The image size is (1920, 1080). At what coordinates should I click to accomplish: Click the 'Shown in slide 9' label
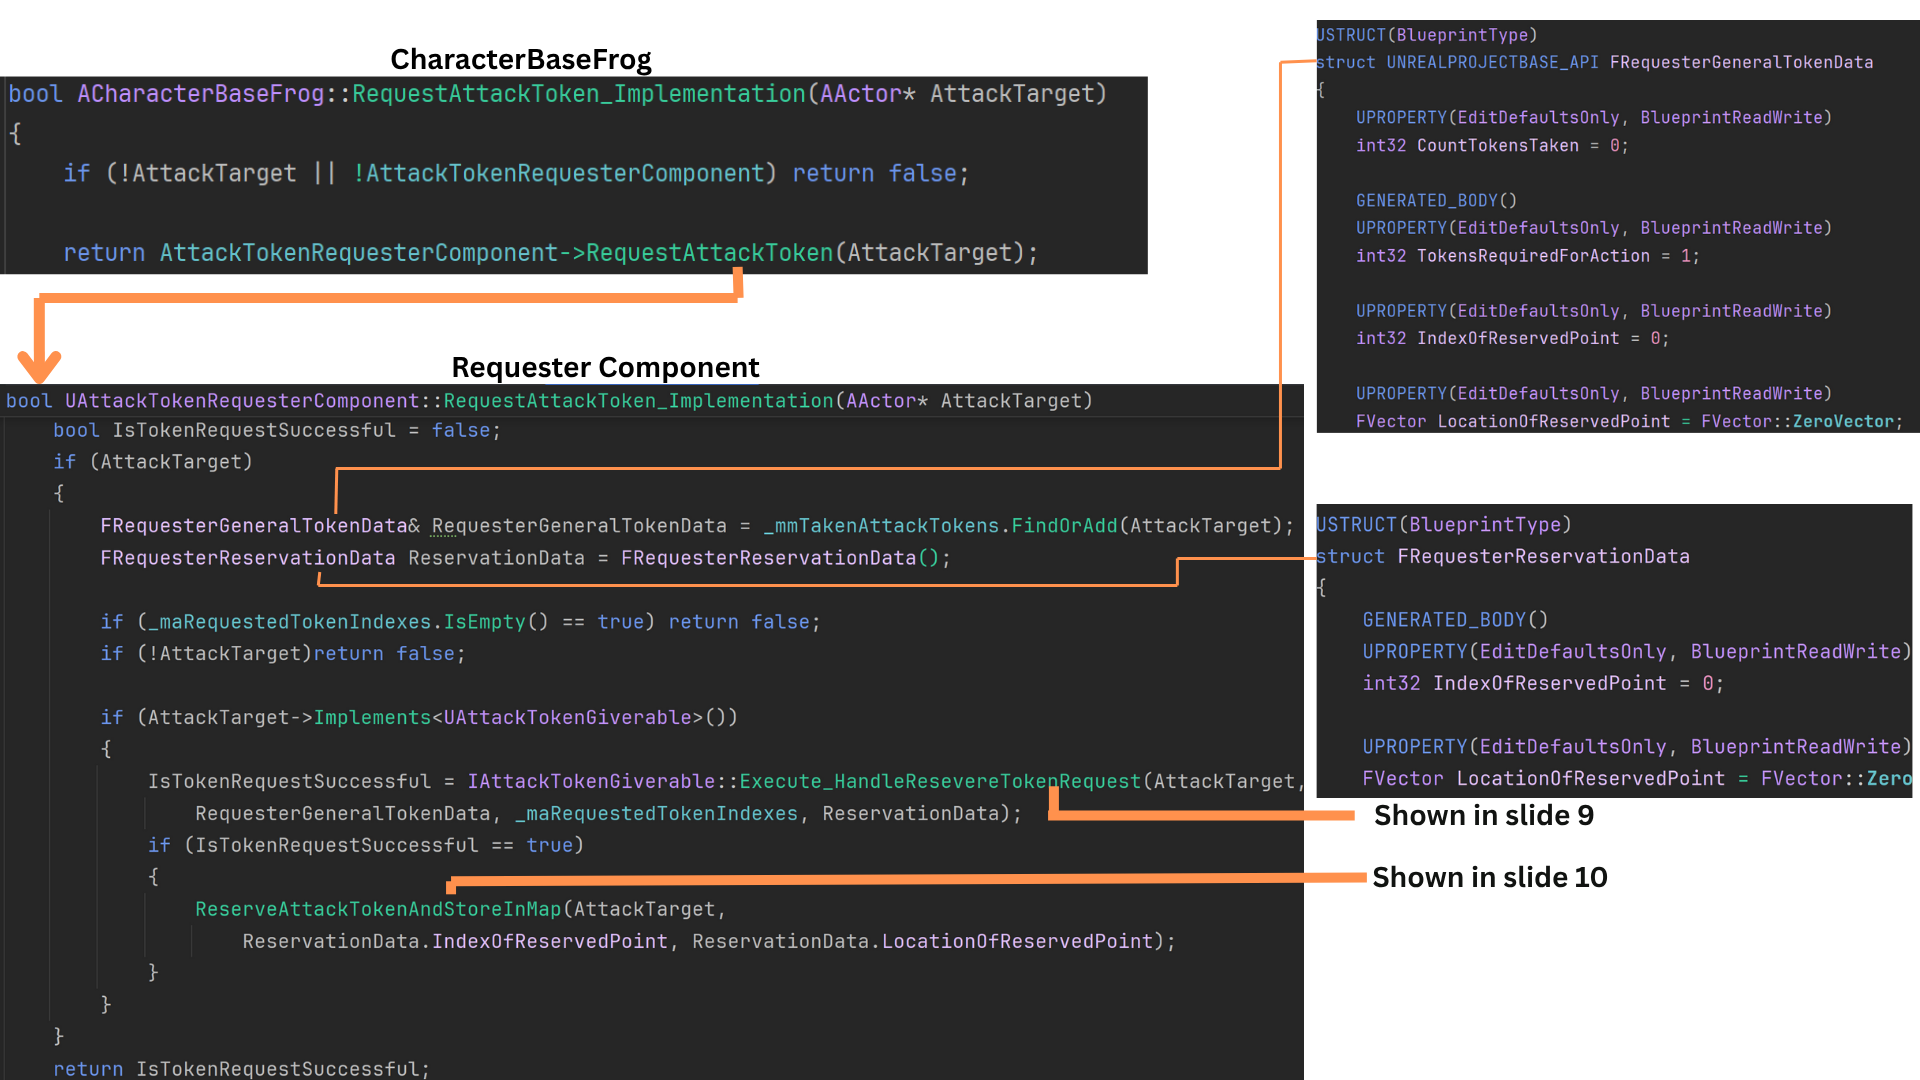click(1483, 816)
